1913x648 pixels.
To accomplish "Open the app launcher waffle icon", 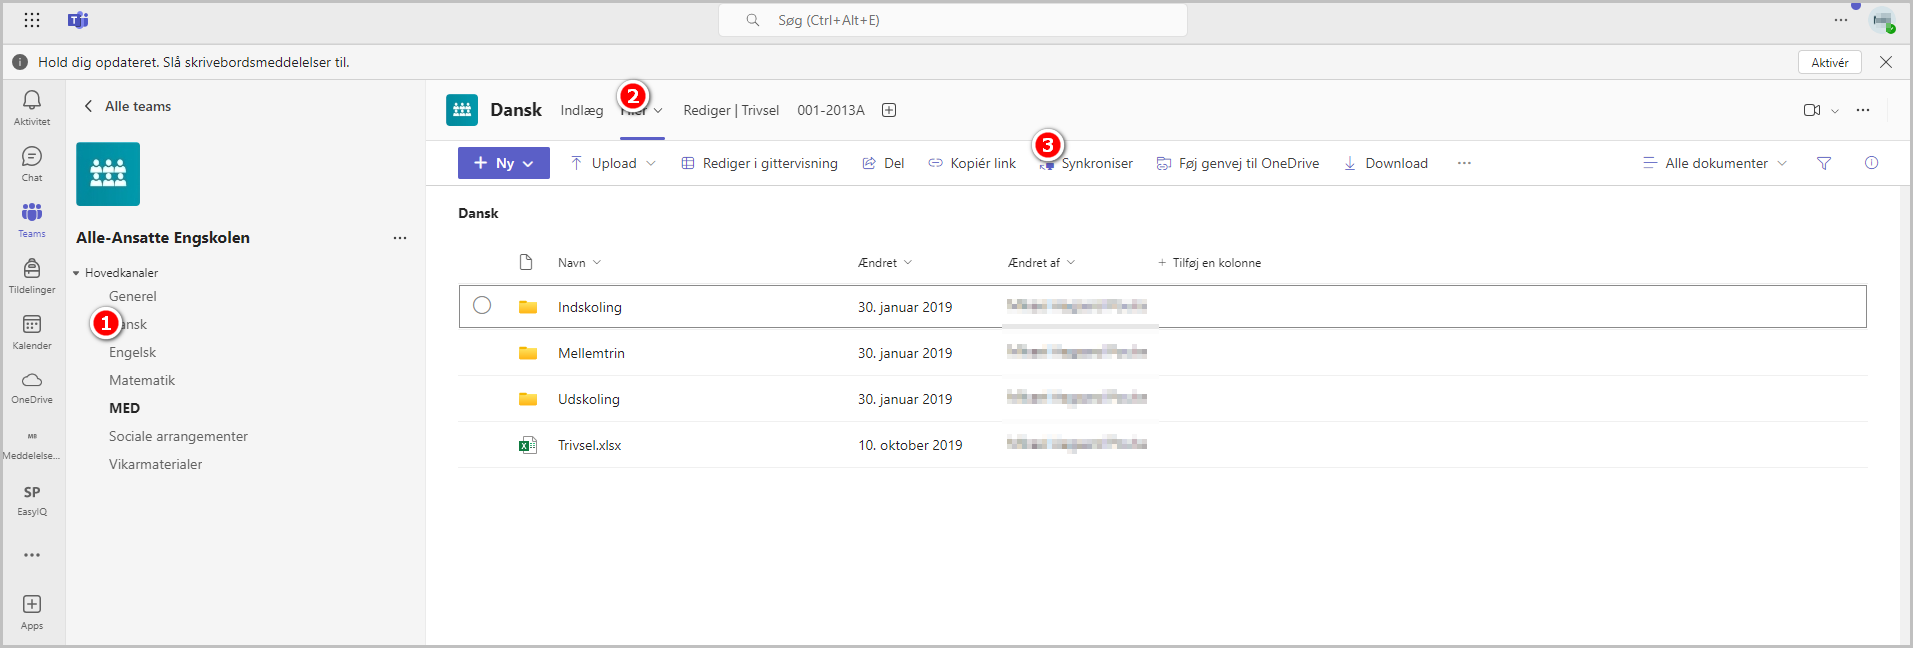I will pos(32,20).
